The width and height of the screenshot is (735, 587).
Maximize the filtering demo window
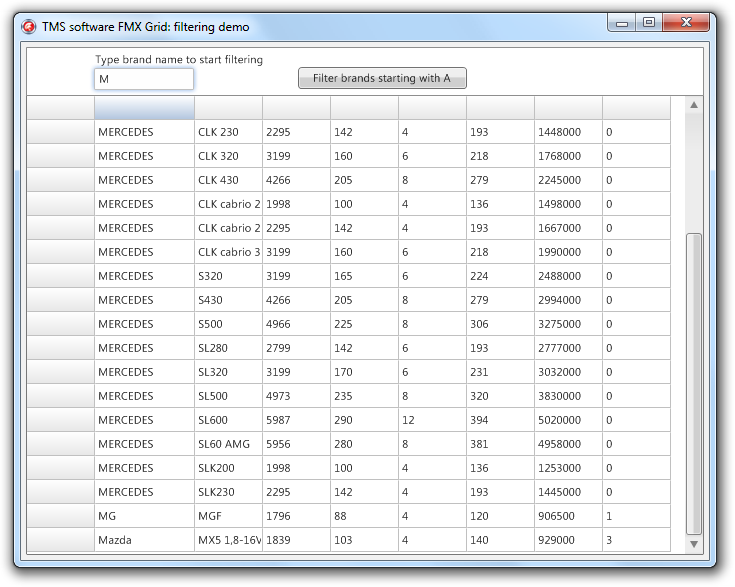(x=649, y=23)
